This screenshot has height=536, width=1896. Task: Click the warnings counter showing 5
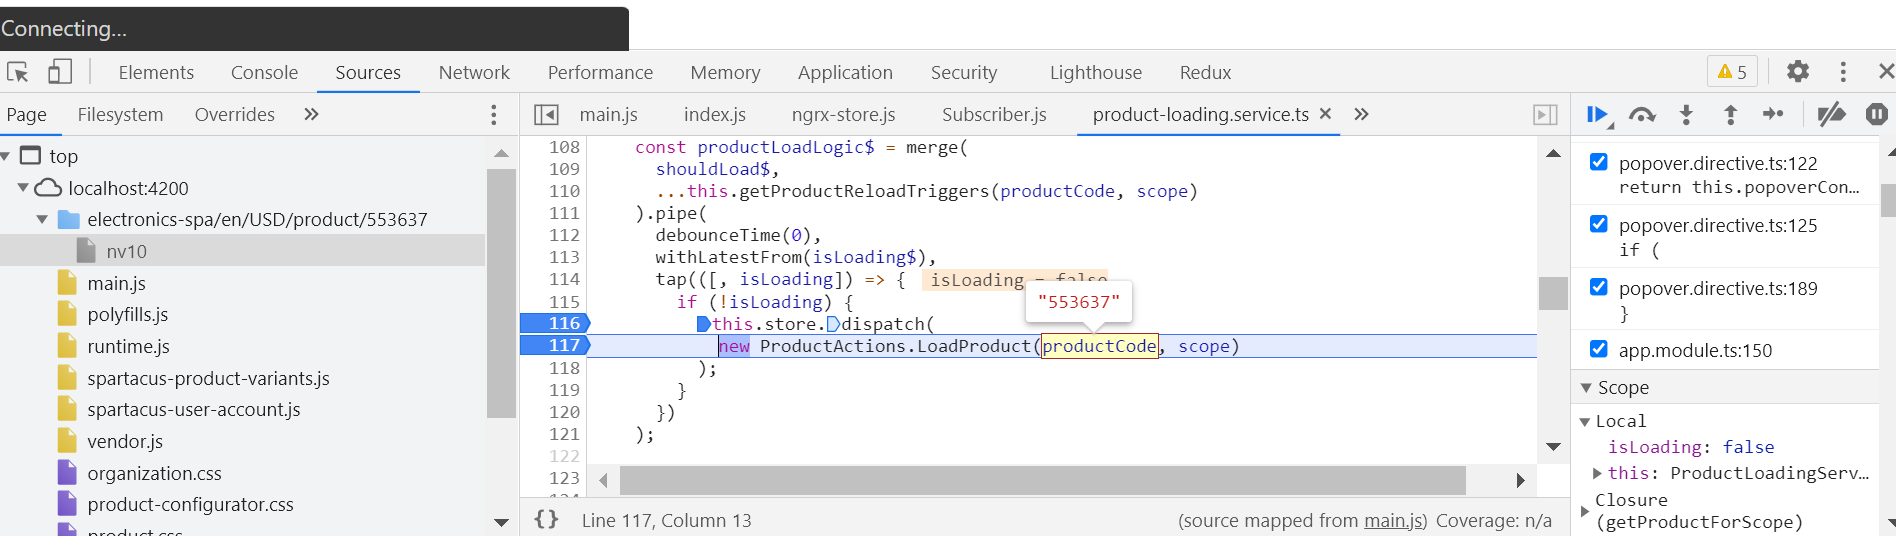(x=1732, y=72)
